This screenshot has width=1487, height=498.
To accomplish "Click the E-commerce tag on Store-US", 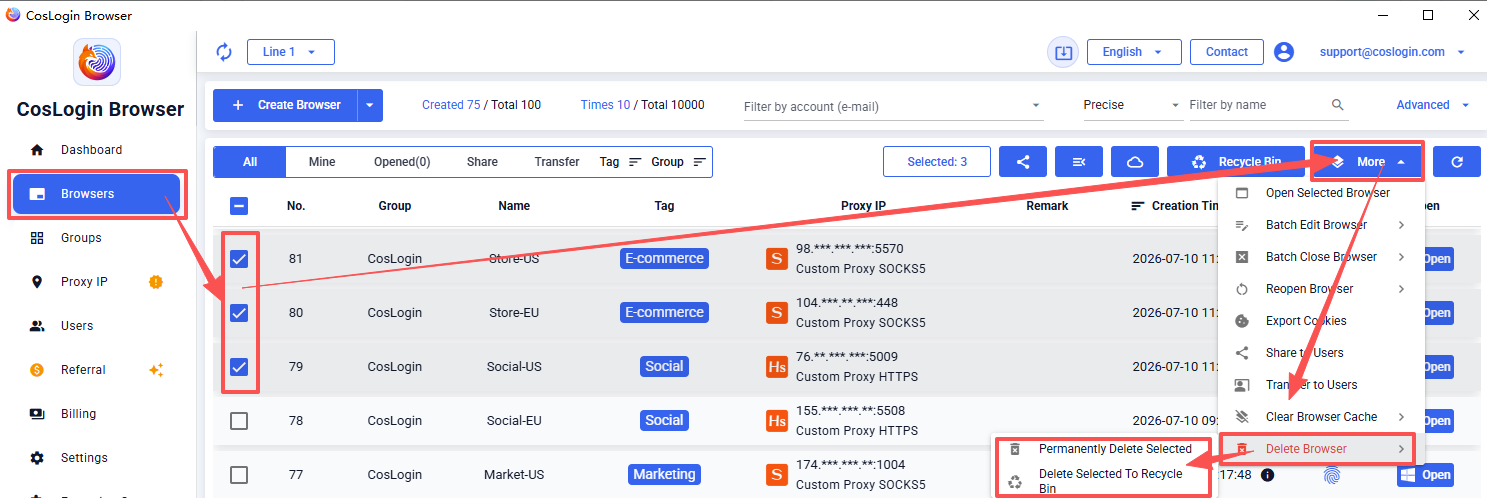I will pos(664,258).
